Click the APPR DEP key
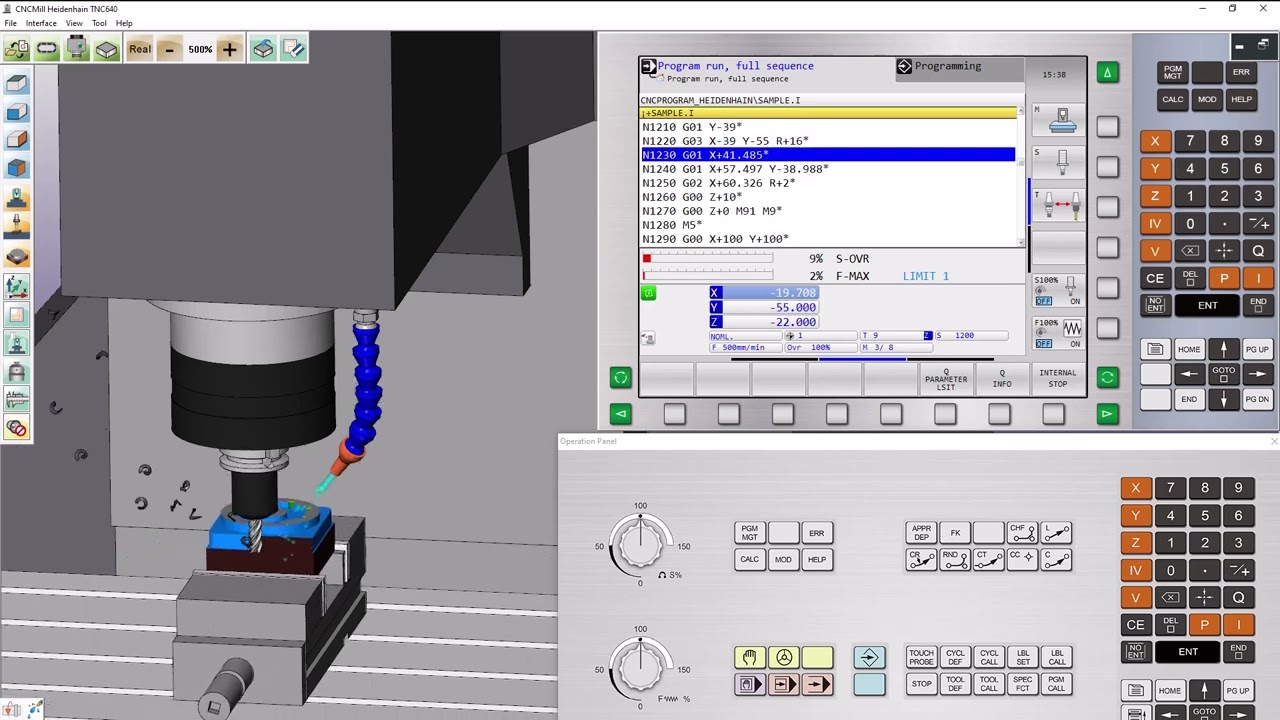This screenshot has height=720, width=1280. coord(921,533)
